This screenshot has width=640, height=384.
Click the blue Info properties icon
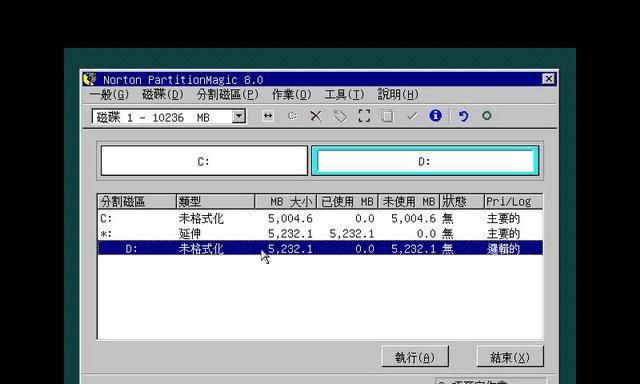(436, 116)
